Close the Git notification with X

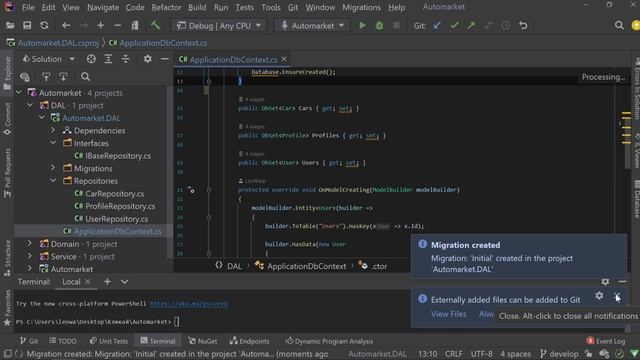point(617,296)
